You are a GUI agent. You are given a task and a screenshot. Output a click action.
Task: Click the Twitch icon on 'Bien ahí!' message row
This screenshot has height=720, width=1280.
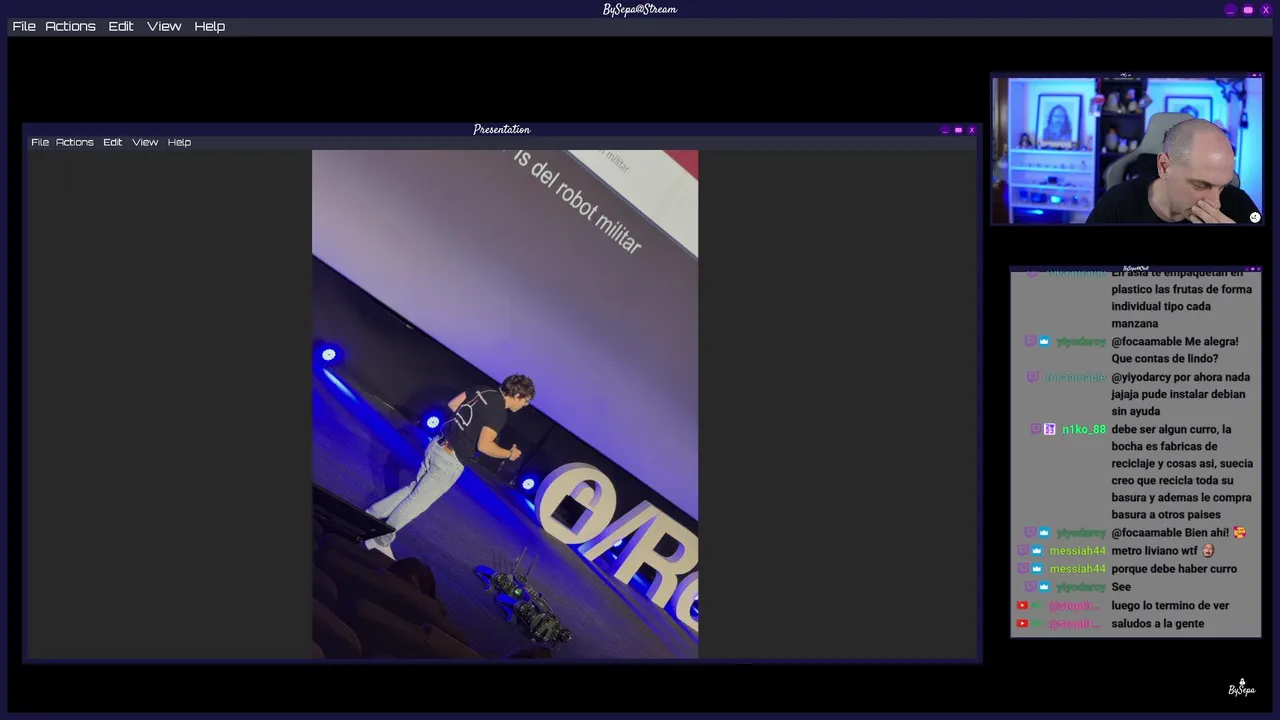tap(1030, 533)
